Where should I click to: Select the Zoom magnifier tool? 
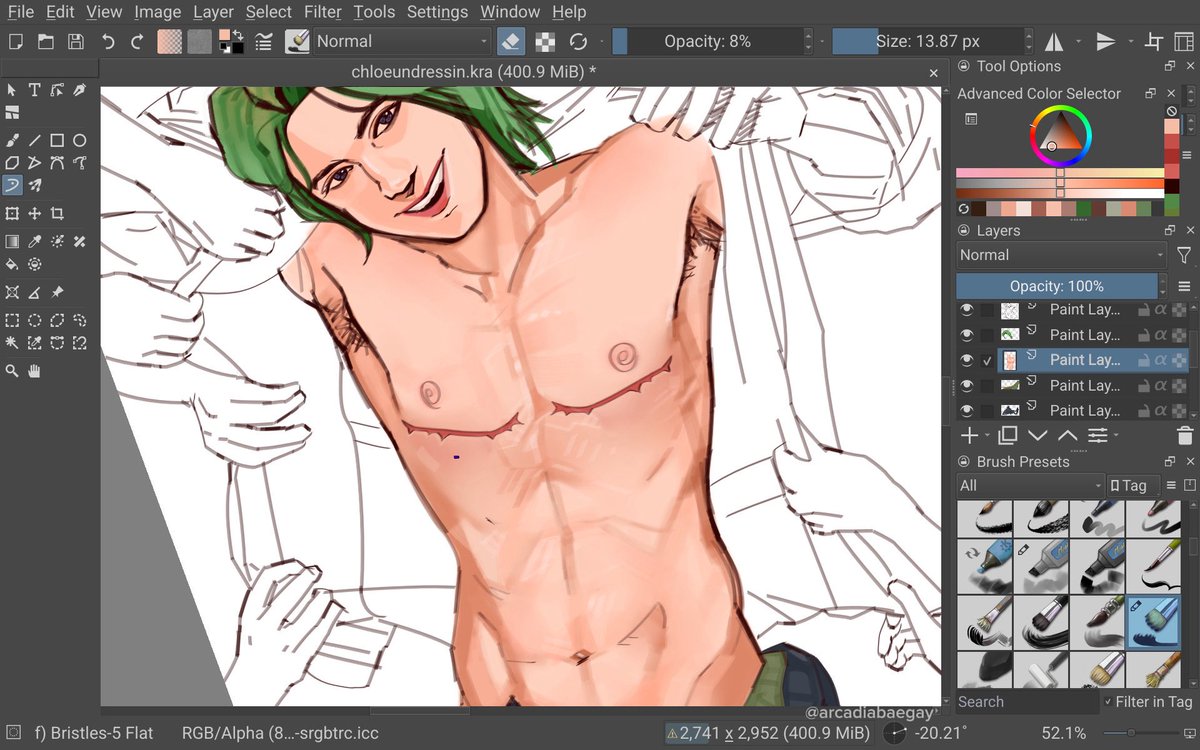point(12,371)
